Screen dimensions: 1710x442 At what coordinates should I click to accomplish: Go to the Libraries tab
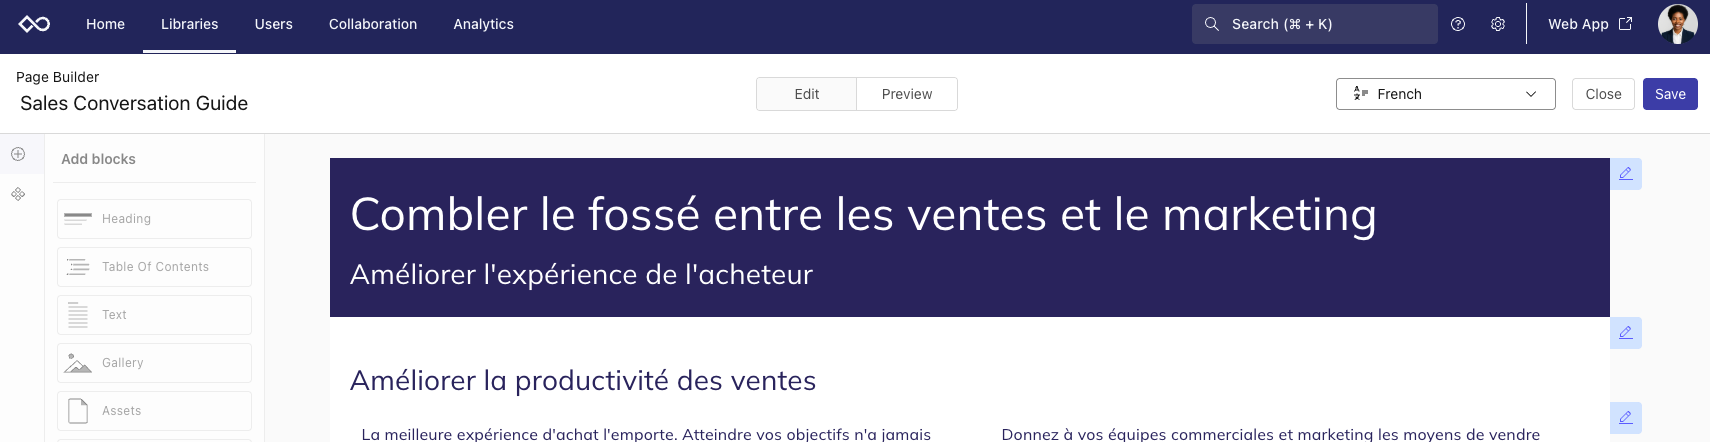[x=189, y=24]
